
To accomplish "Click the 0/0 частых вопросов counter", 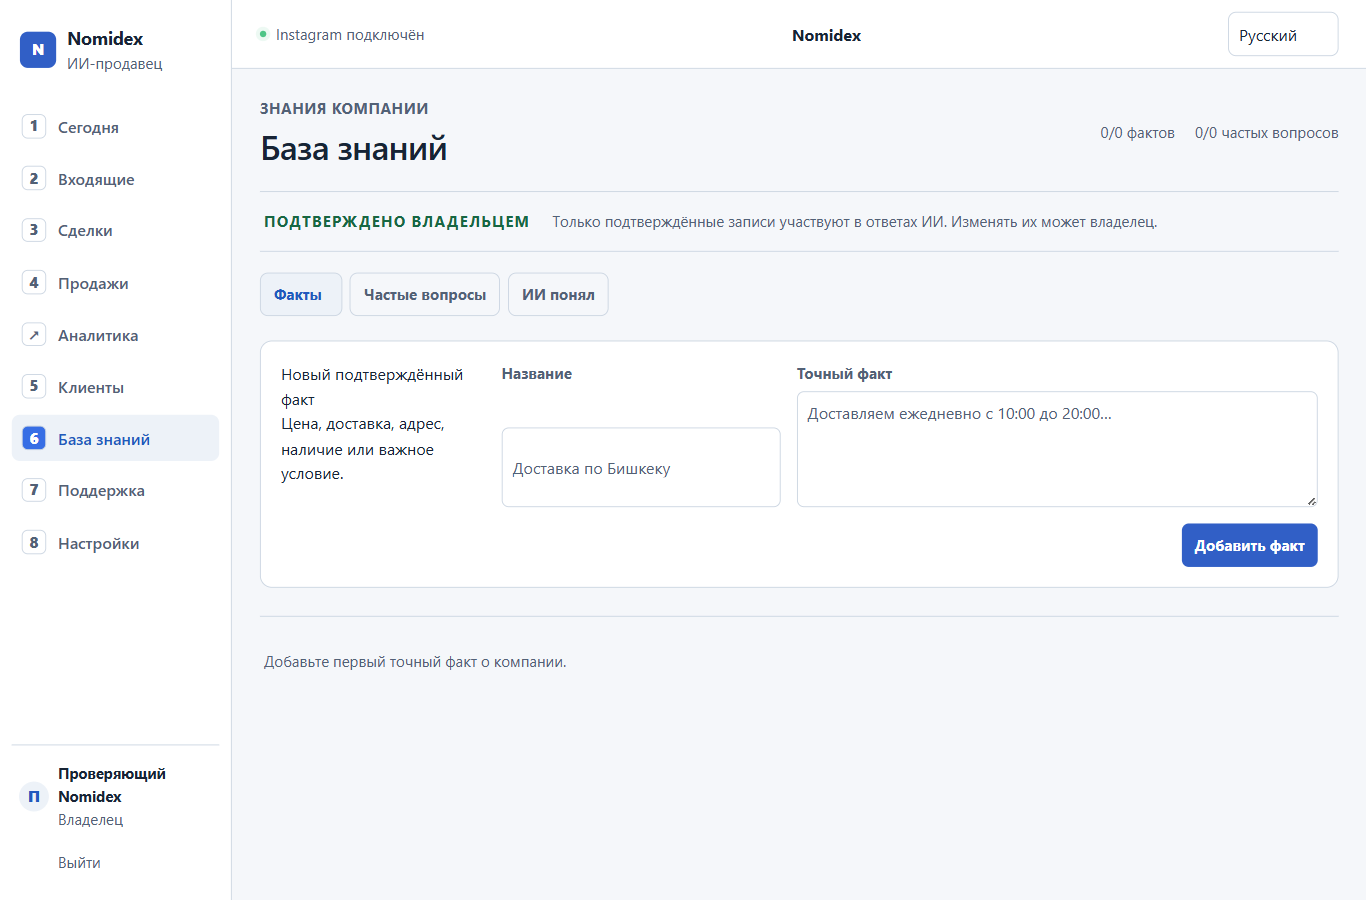I will coord(1267,133).
